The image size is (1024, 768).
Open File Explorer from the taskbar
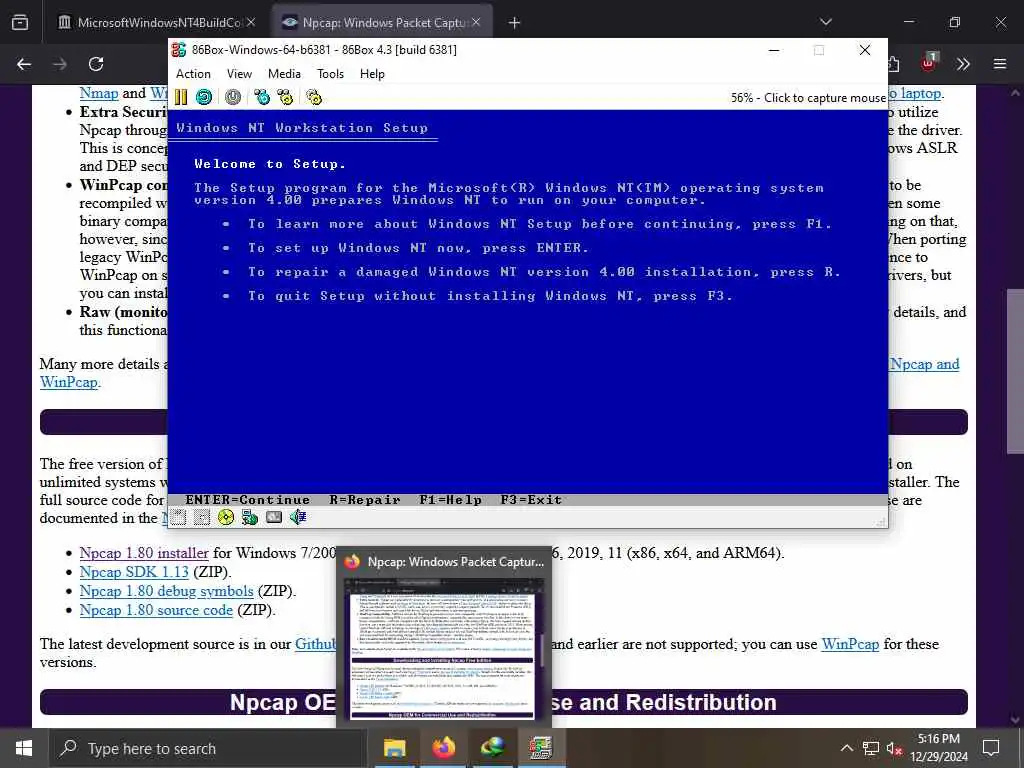pos(394,748)
